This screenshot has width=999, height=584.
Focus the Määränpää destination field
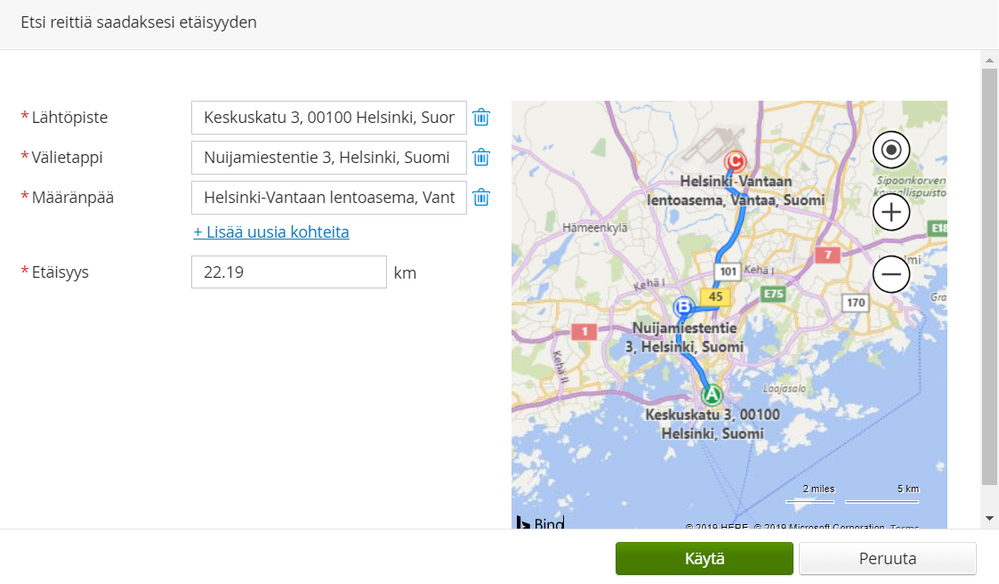(x=328, y=197)
